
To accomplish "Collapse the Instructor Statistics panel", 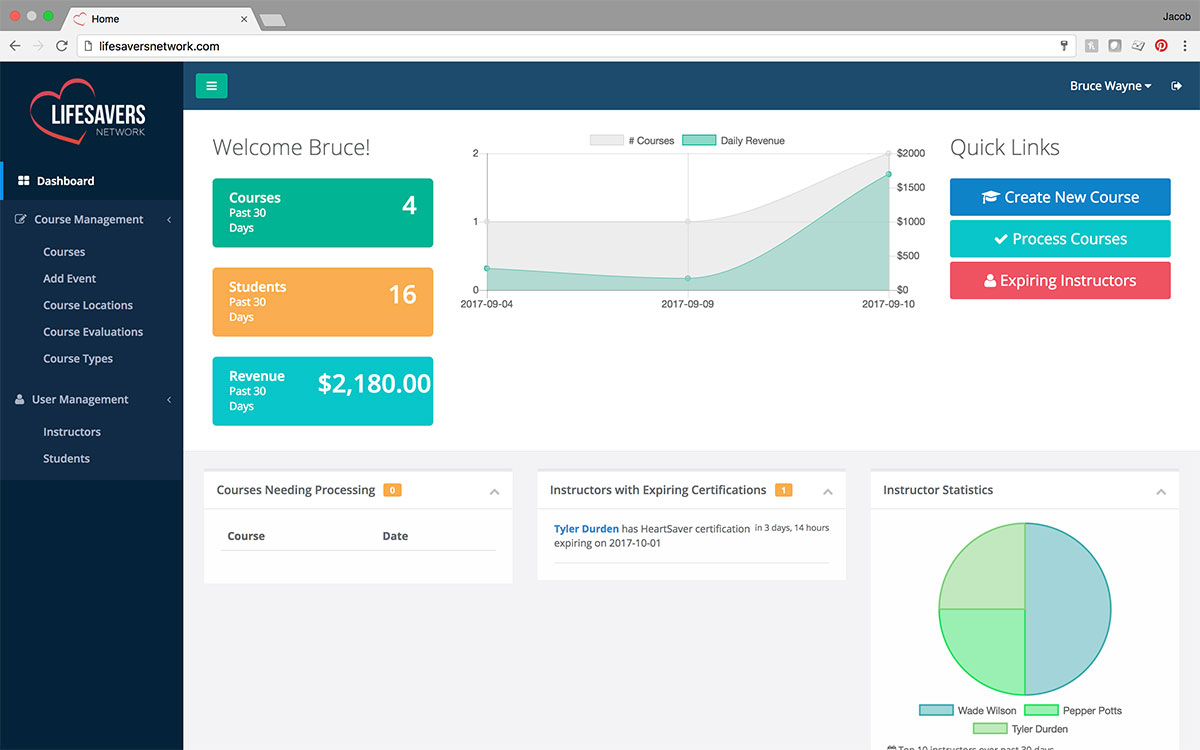I will point(1161,492).
